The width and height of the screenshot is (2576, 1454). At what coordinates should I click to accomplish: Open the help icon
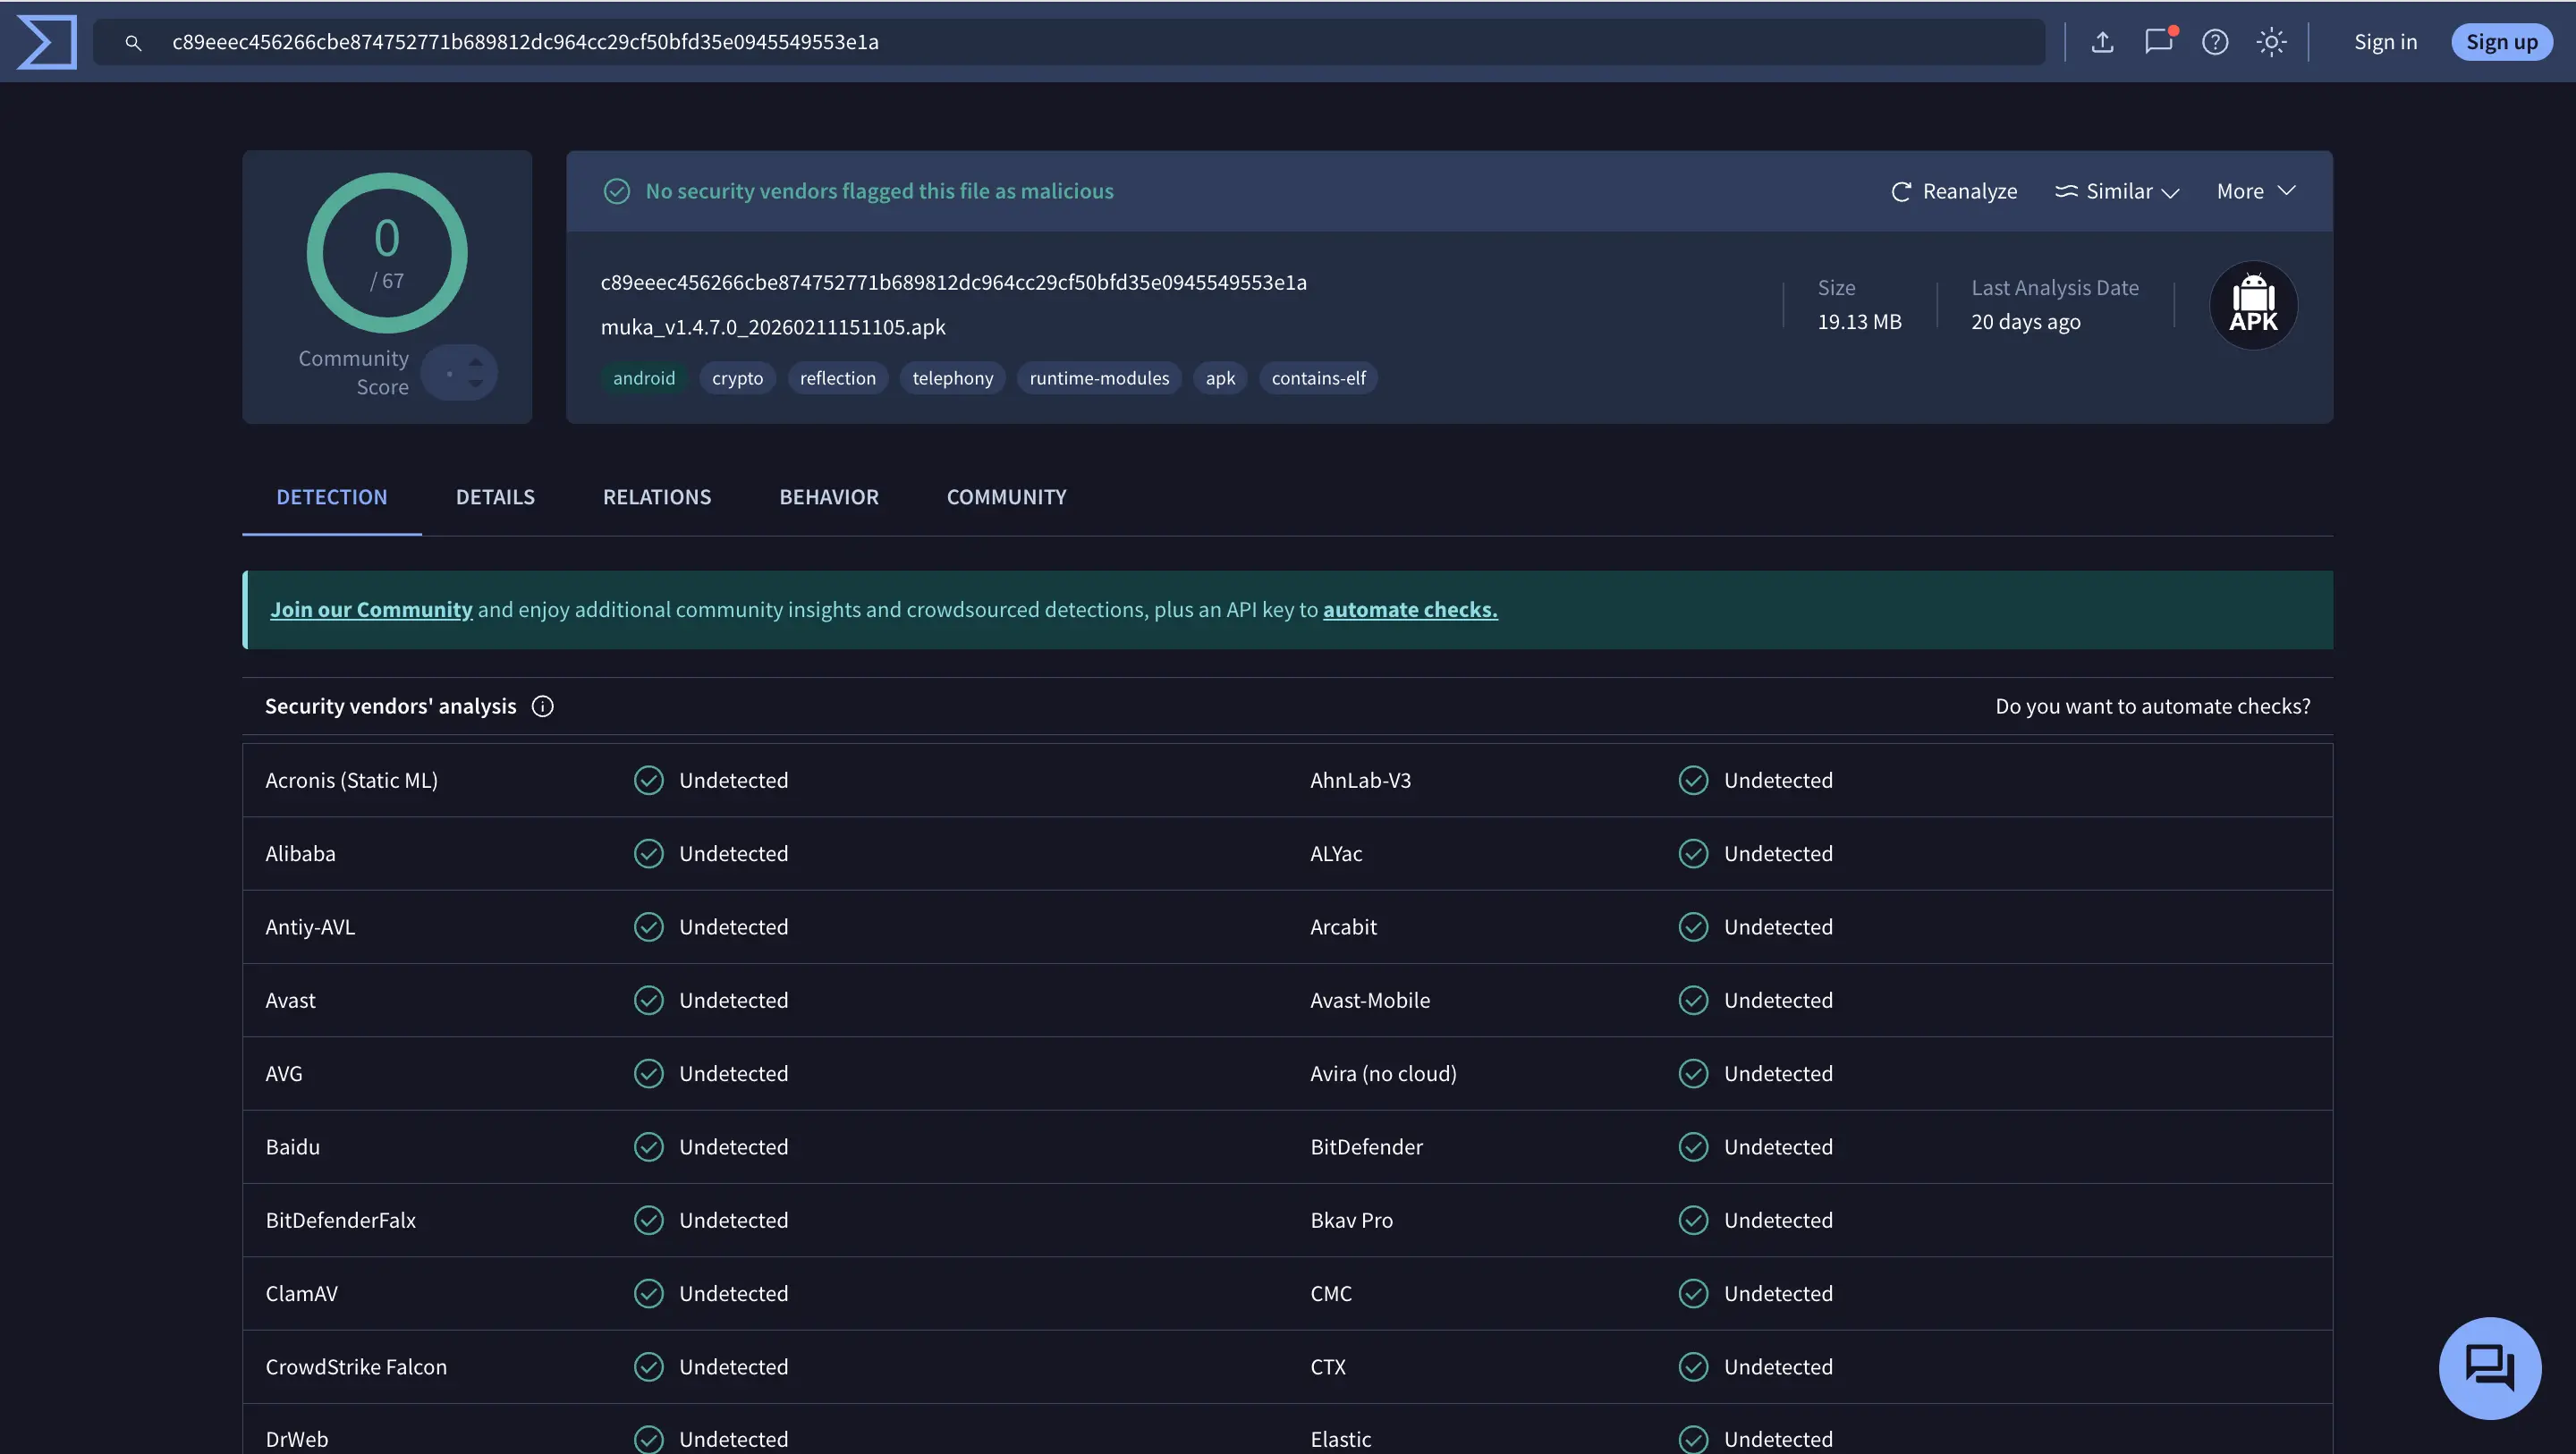pos(2215,42)
